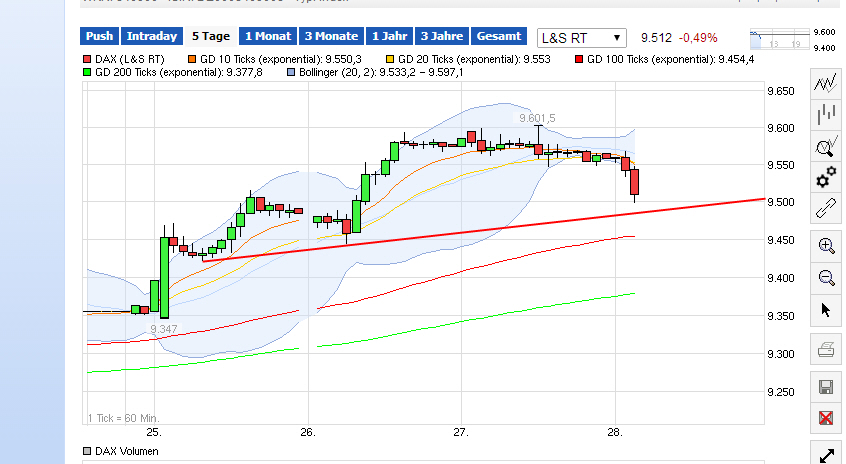Screen dimensions: 846x464
Task: Zoom out with the minus magnifier
Action: (825, 278)
